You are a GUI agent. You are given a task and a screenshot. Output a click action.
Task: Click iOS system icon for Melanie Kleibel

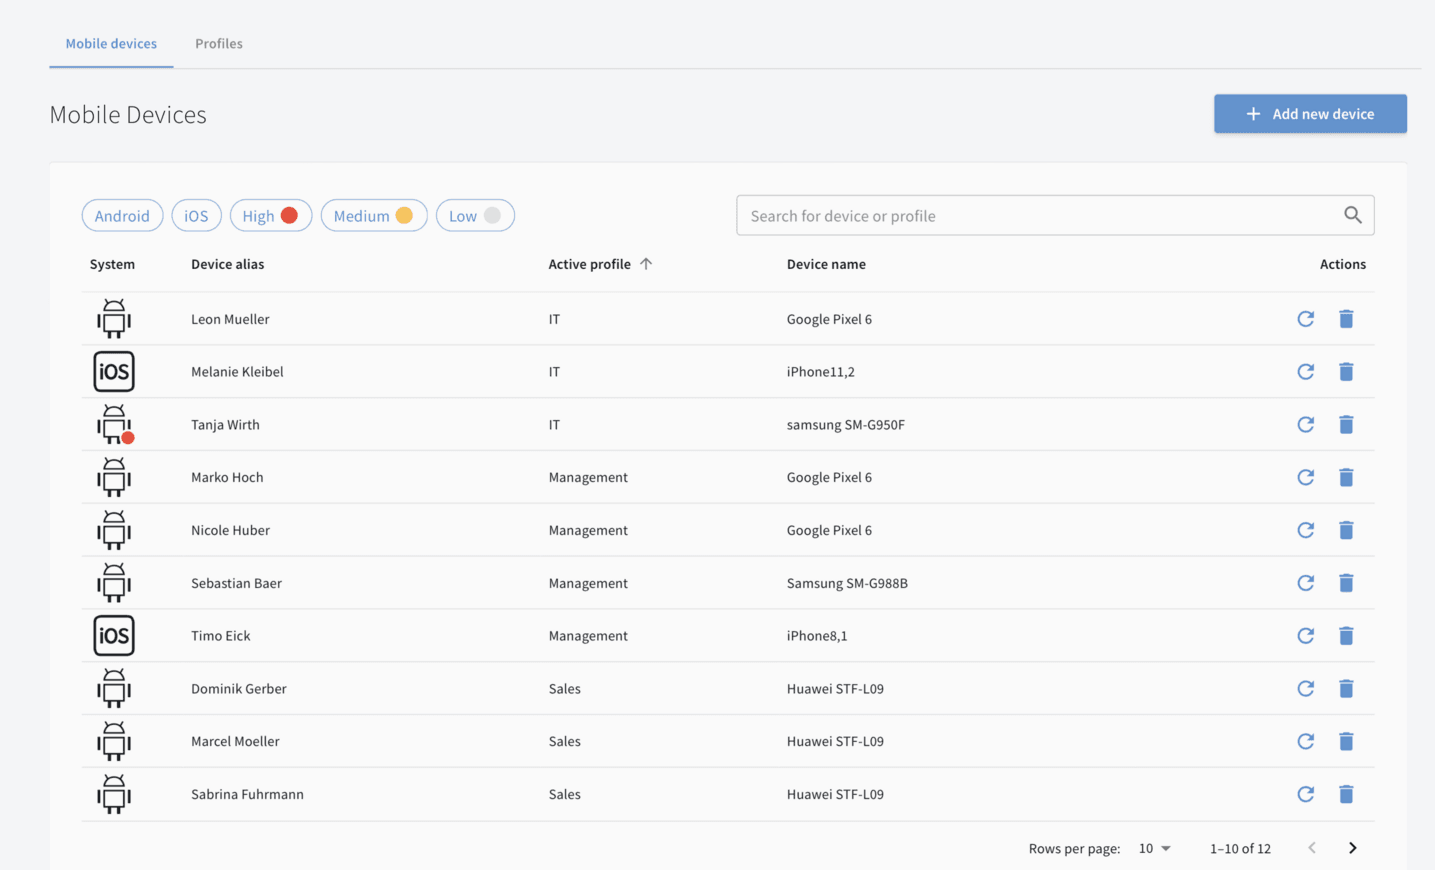tap(114, 372)
